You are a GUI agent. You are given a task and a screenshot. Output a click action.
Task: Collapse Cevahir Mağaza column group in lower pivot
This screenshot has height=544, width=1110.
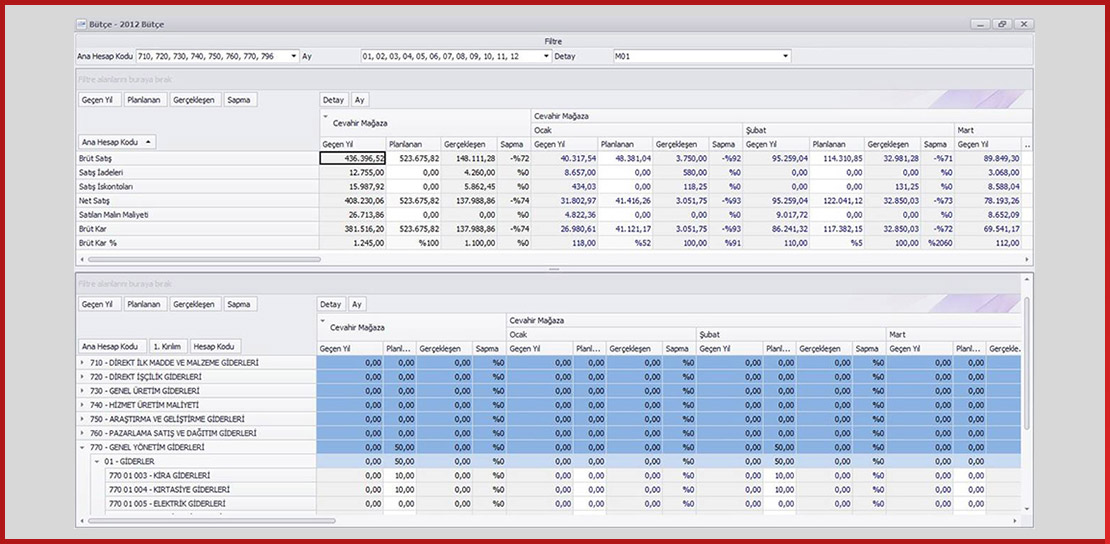coord(324,321)
